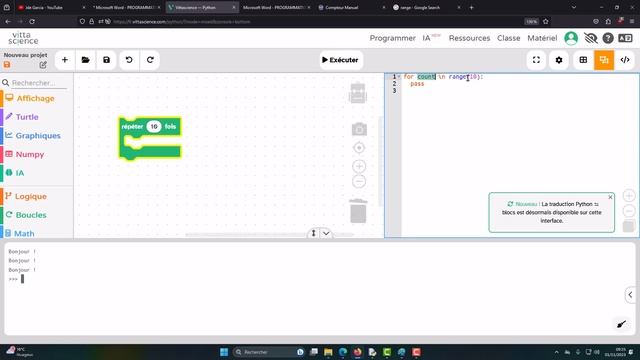The height and width of the screenshot is (360, 640).
Task: Open Matériel menu
Action: click(542, 38)
